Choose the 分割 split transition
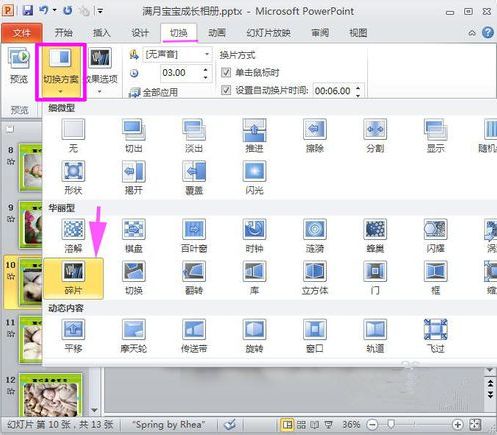This screenshot has width=497, height=435. pyautogui.click(x=375, y=136)
